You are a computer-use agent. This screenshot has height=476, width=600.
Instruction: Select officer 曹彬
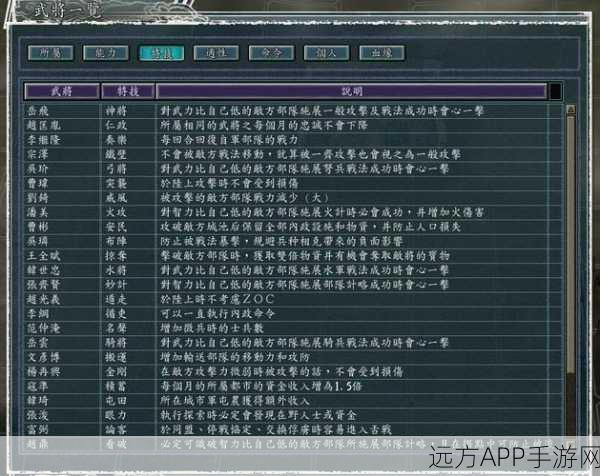[x=38, y=227]
